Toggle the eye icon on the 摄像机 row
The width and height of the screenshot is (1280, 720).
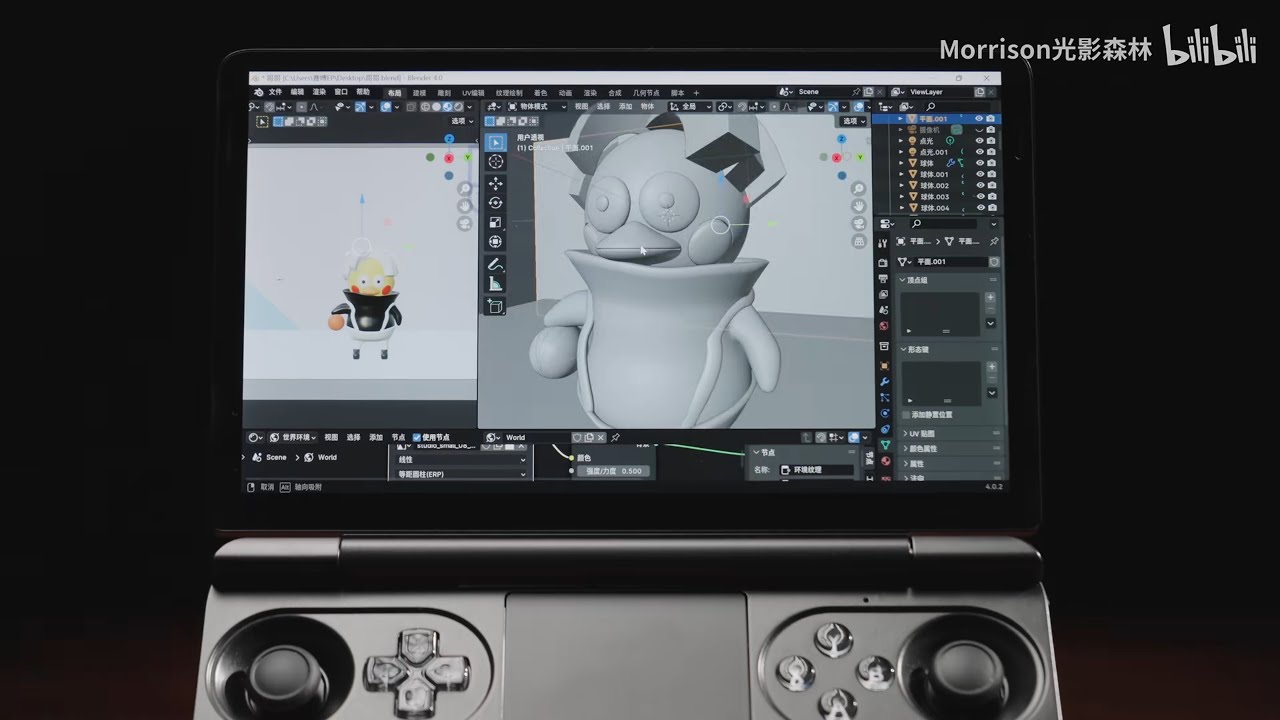pyautogui.click(x=979, y=130)
